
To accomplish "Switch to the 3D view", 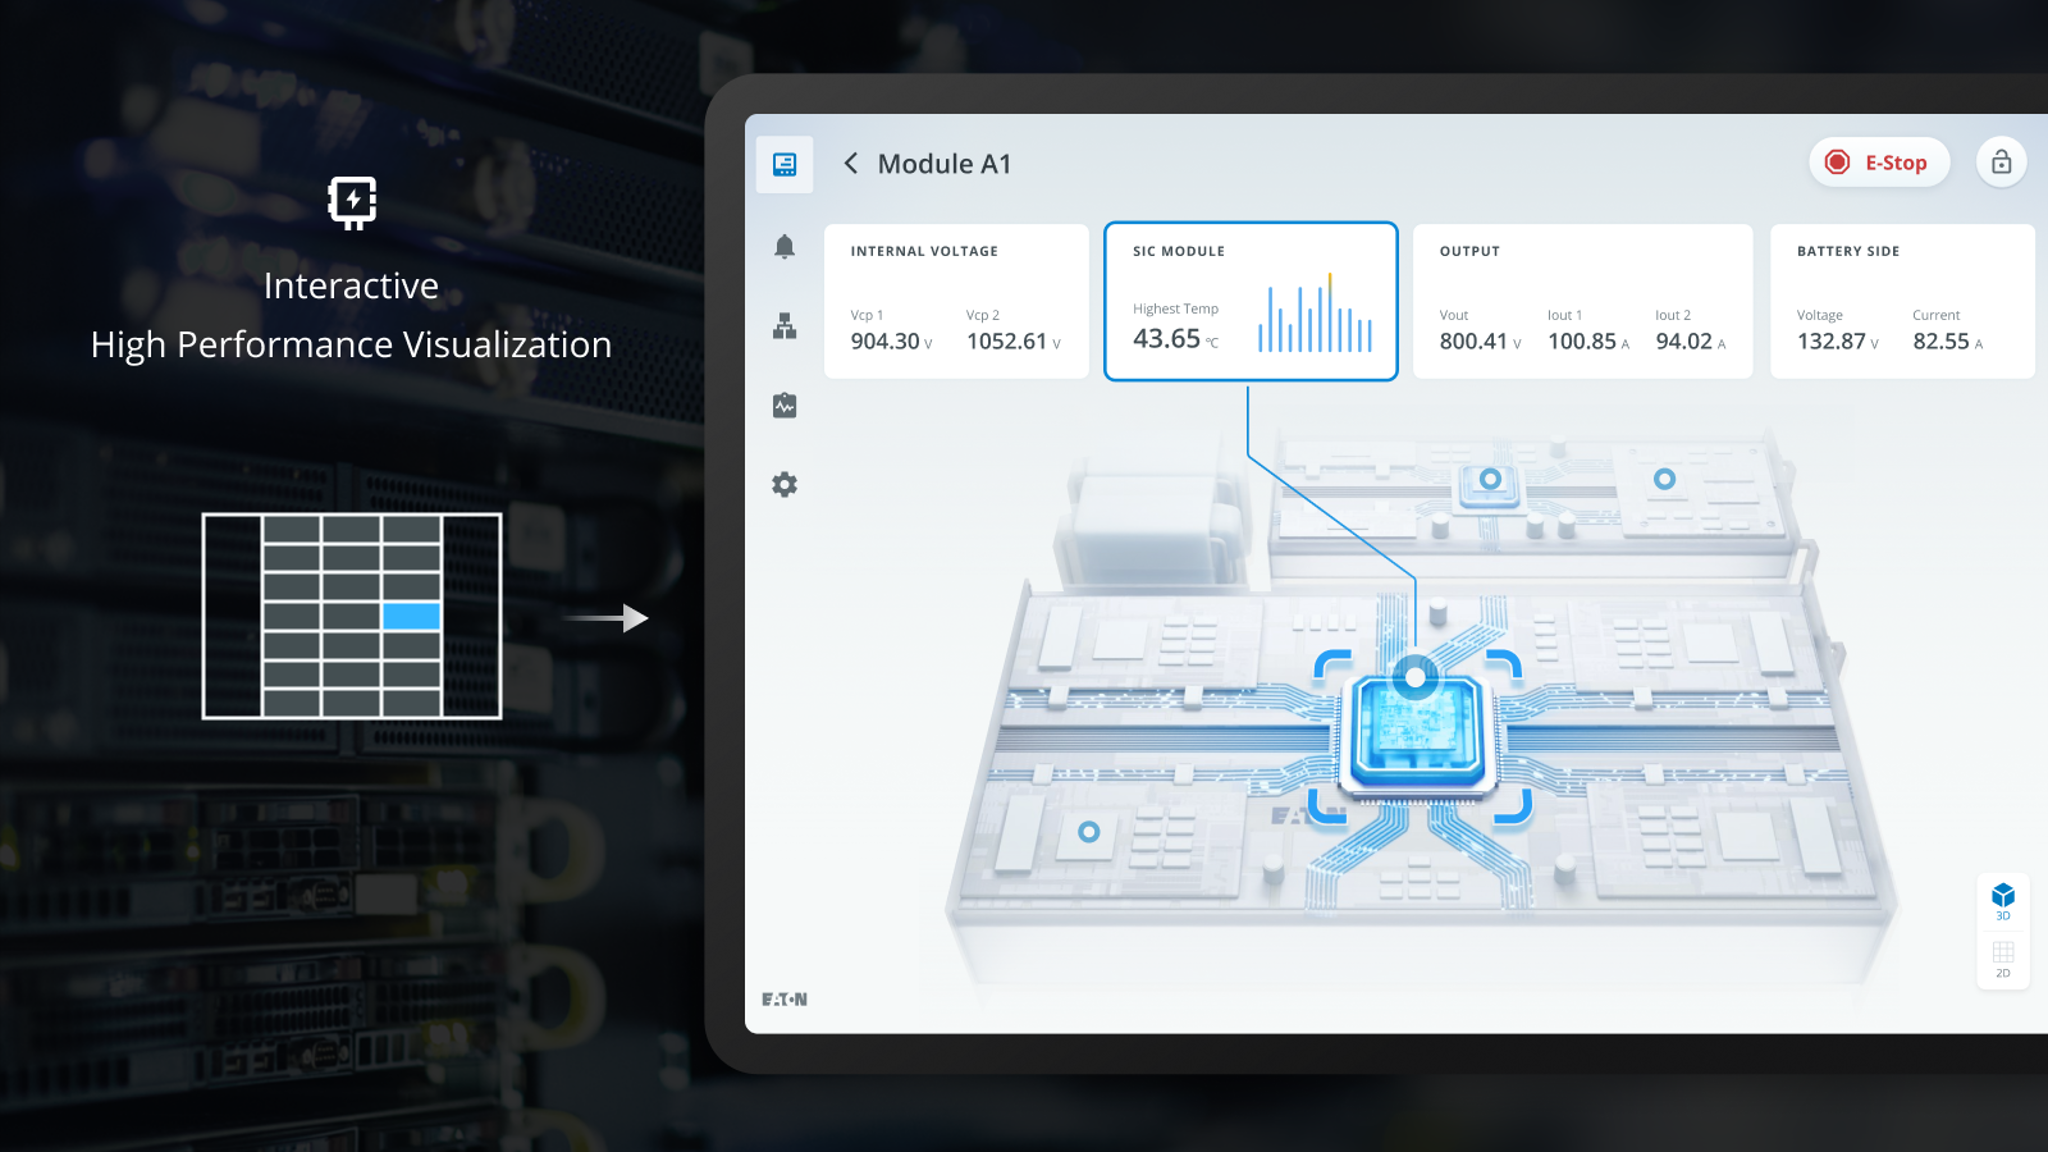I will [2003, 901].
